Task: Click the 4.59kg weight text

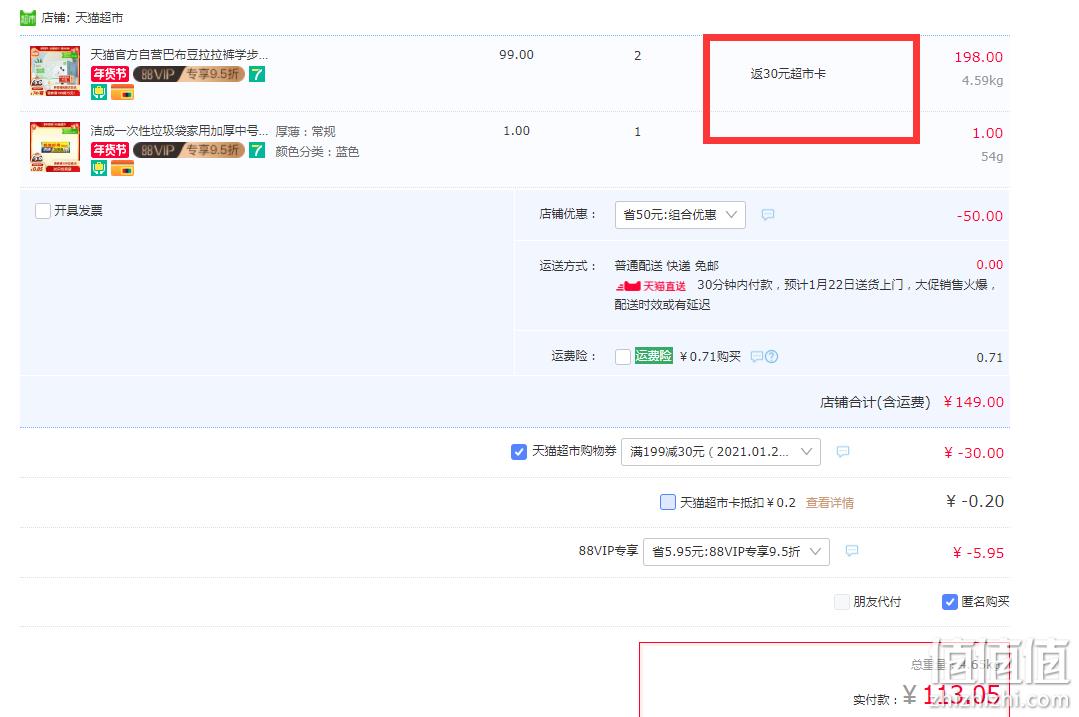Action: click(x=982, y=81)
